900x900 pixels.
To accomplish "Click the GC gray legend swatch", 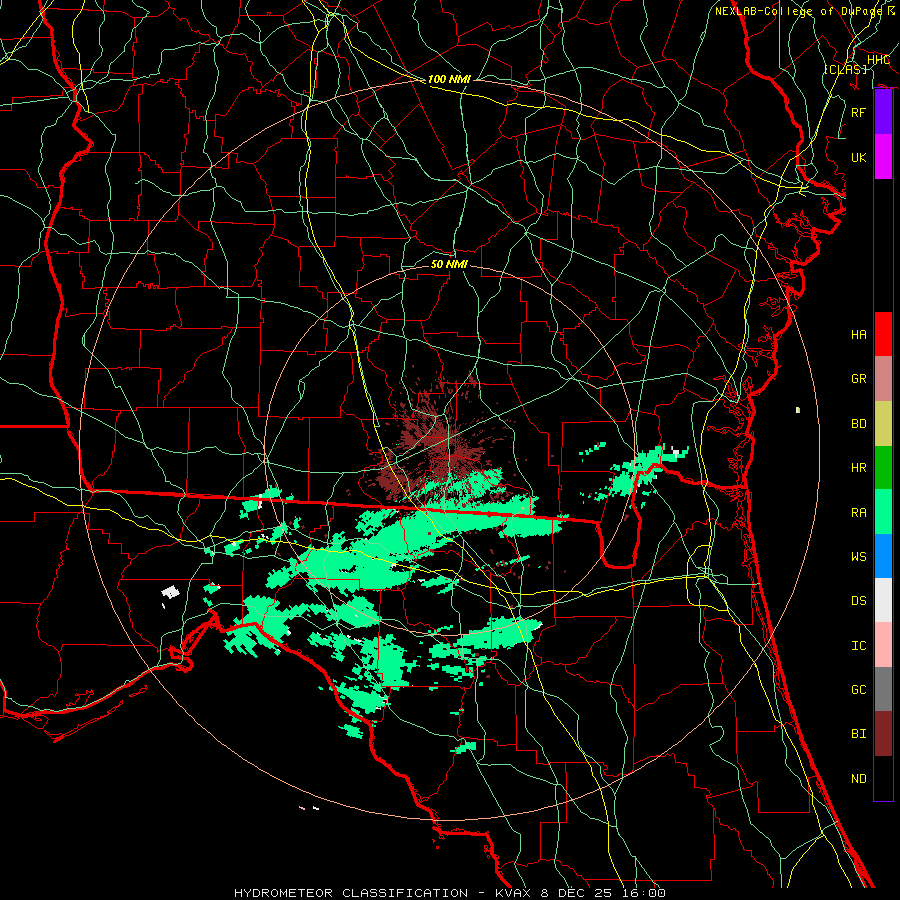I will tap(883, 689).
